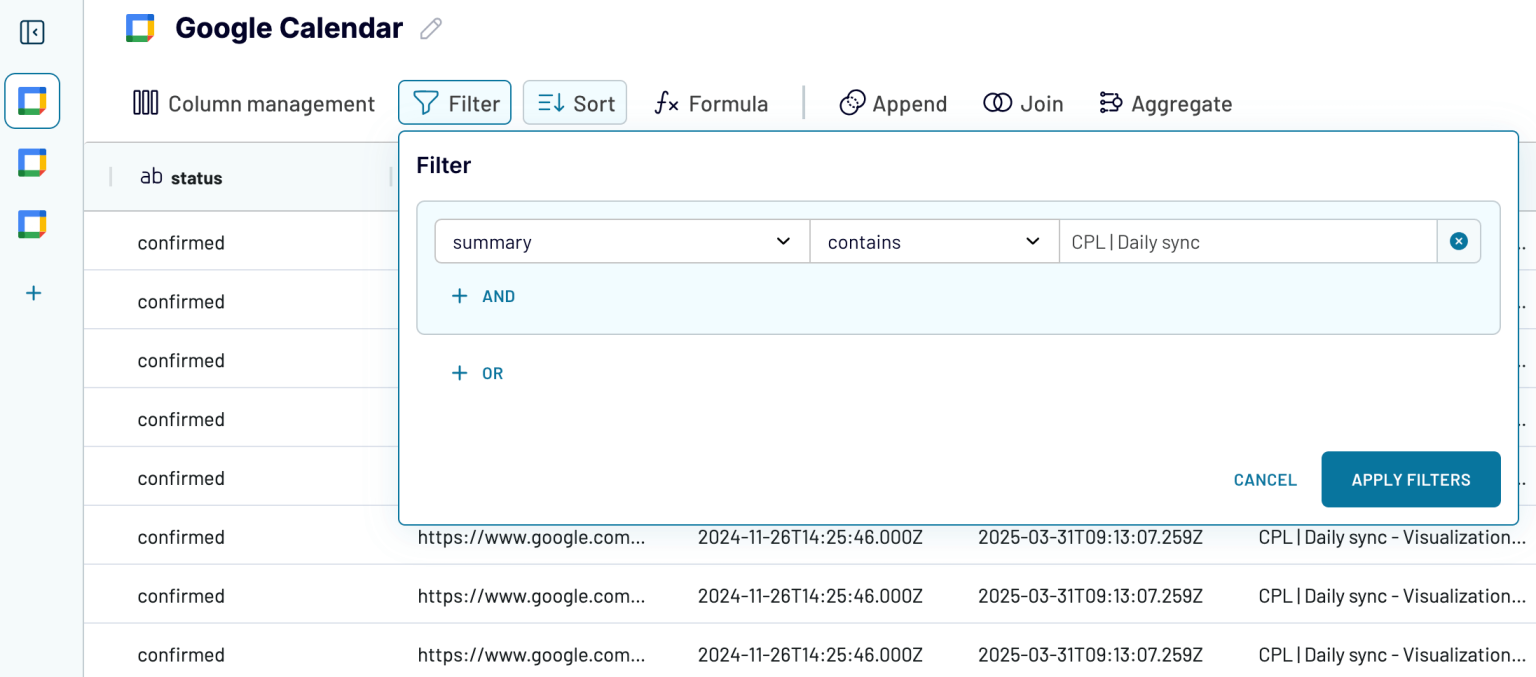Open the Aggregate tool

point(1165,103)
